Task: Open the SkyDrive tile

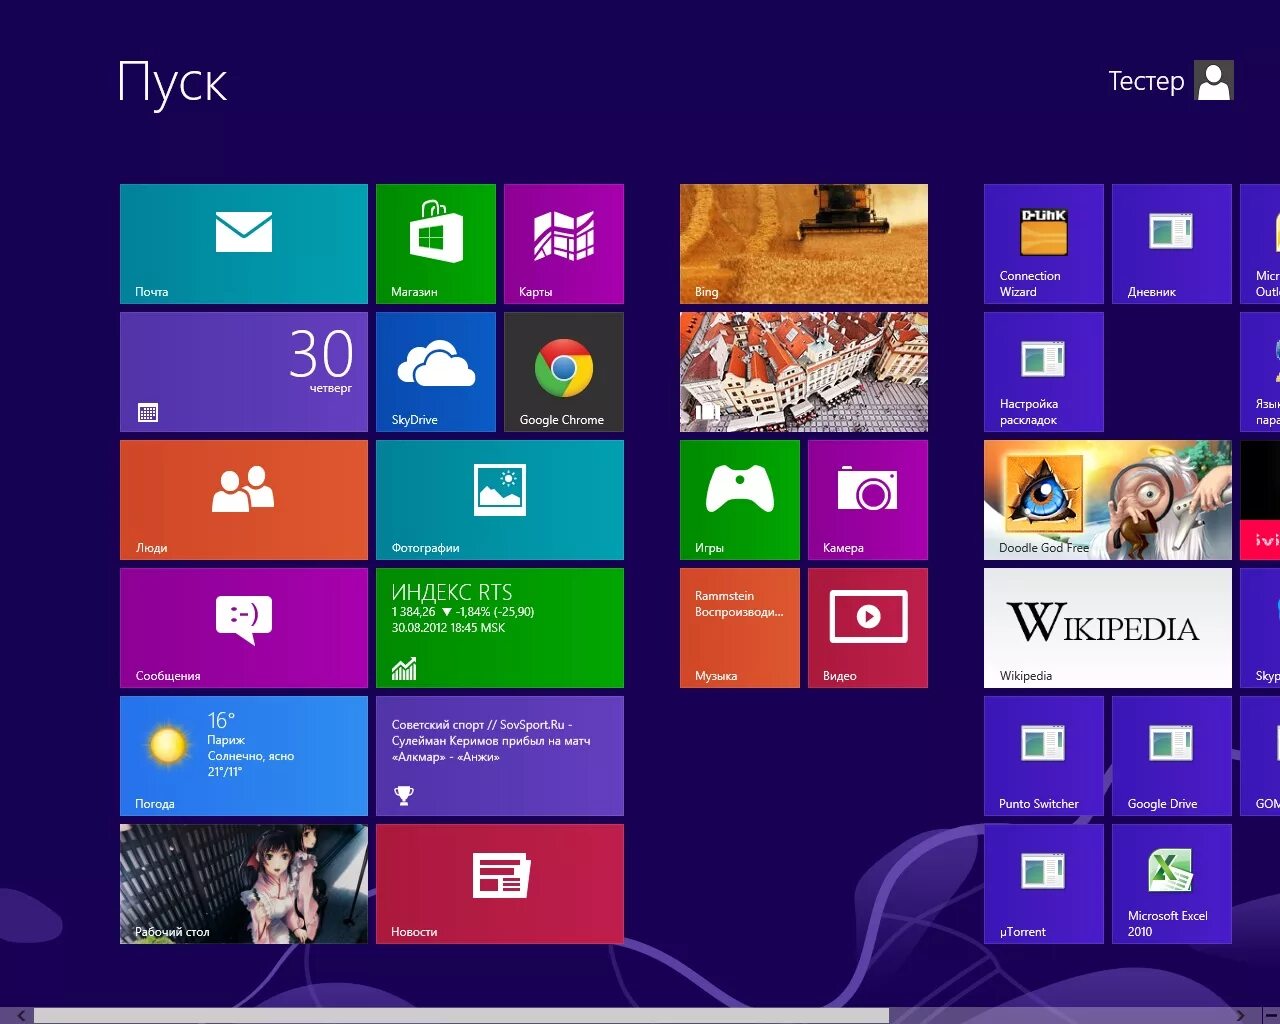Action: click(x=436, y=372)
